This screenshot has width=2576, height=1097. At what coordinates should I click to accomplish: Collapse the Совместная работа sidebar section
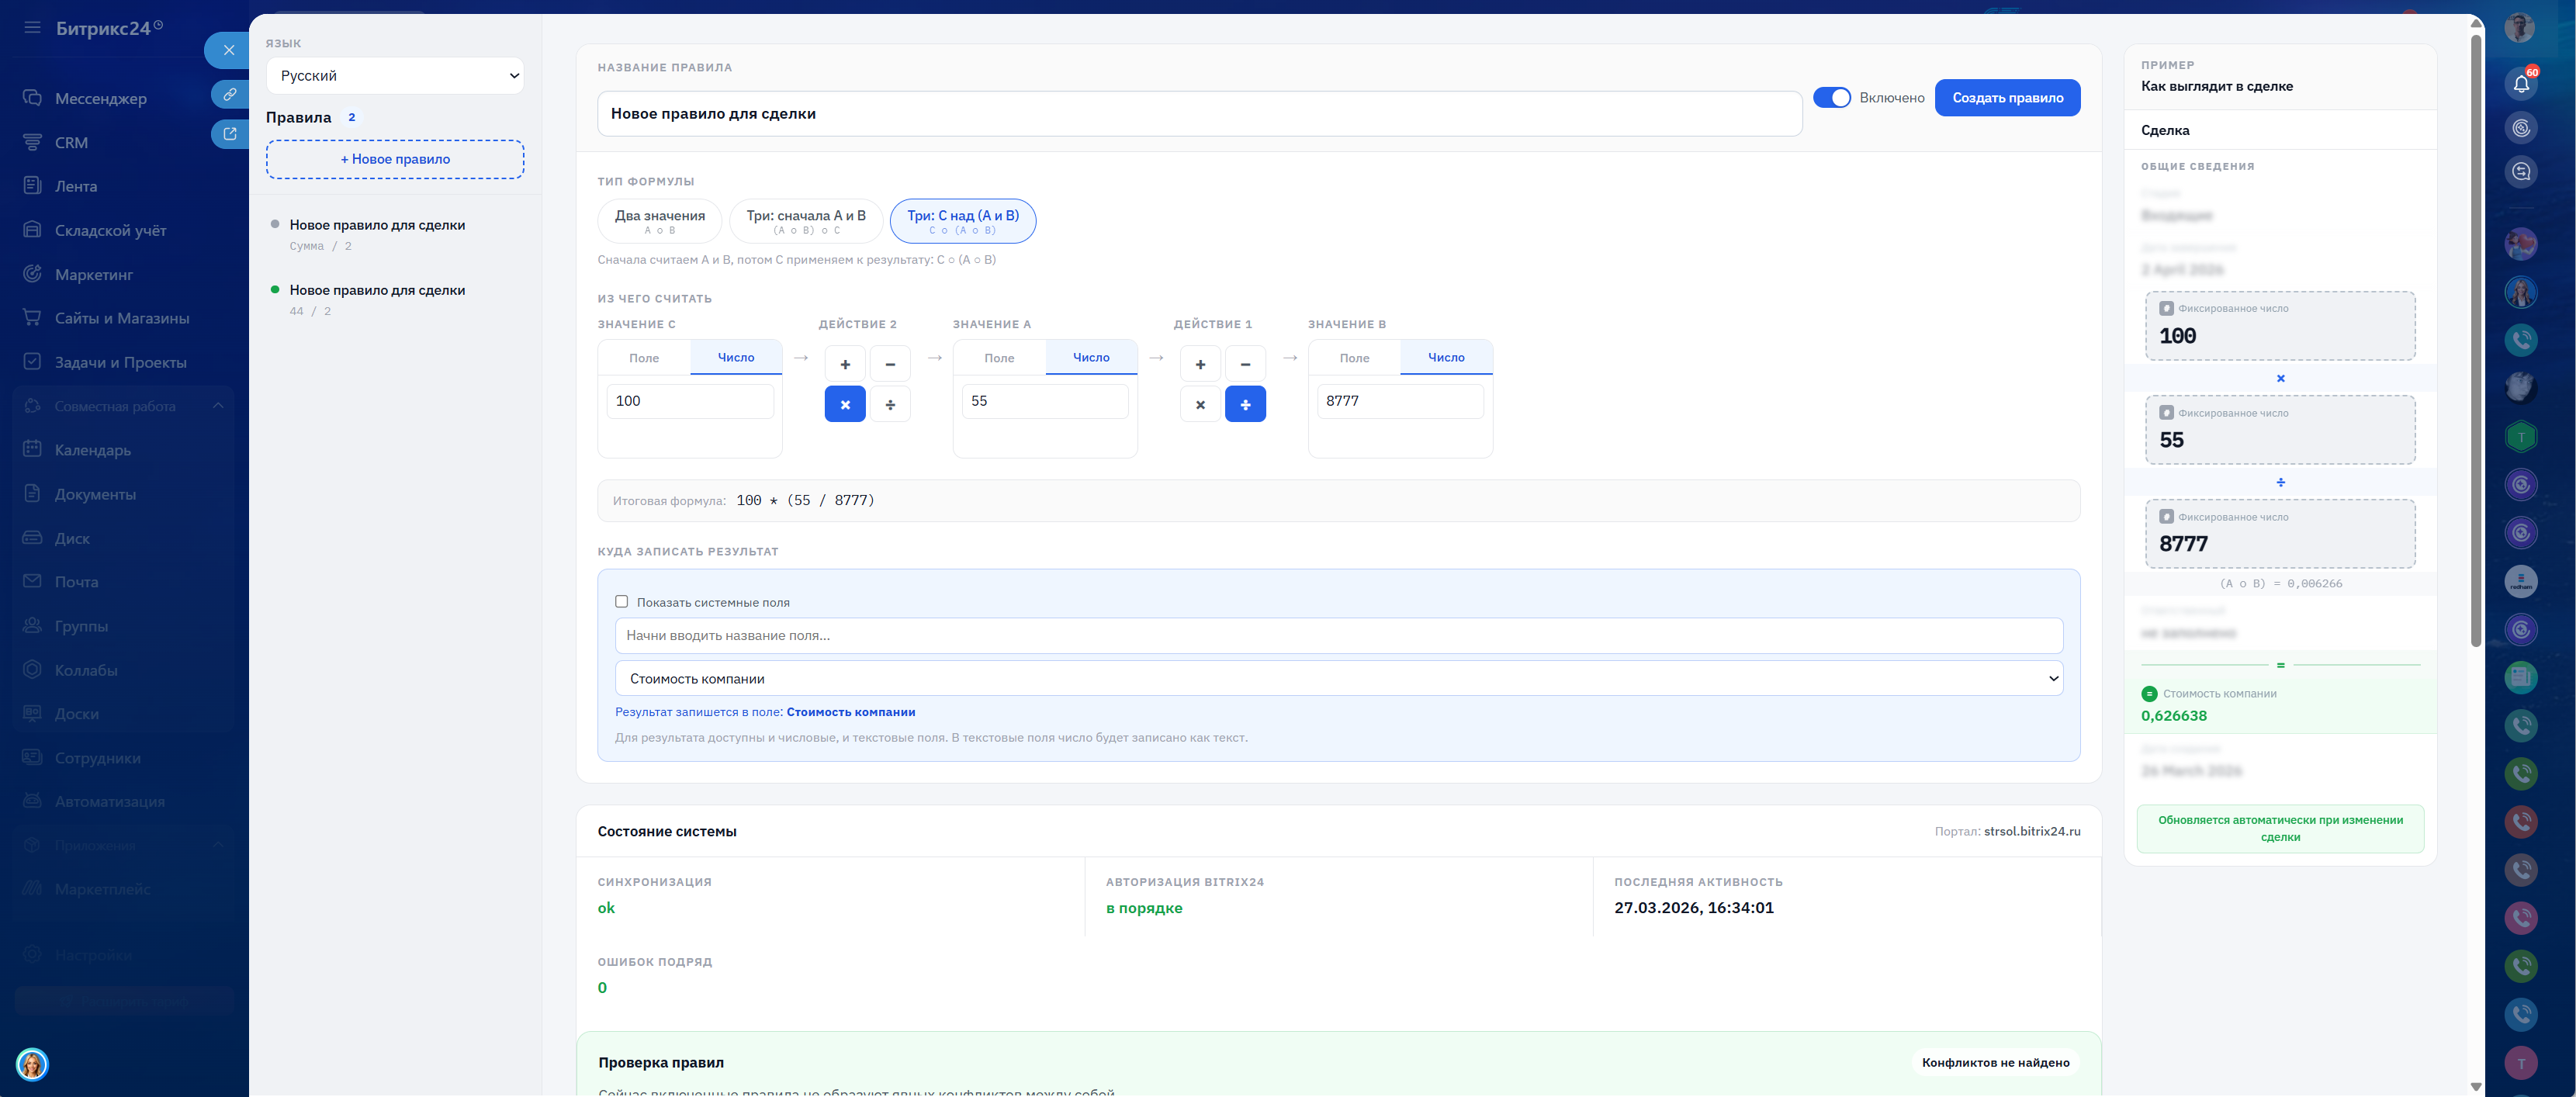217,406
